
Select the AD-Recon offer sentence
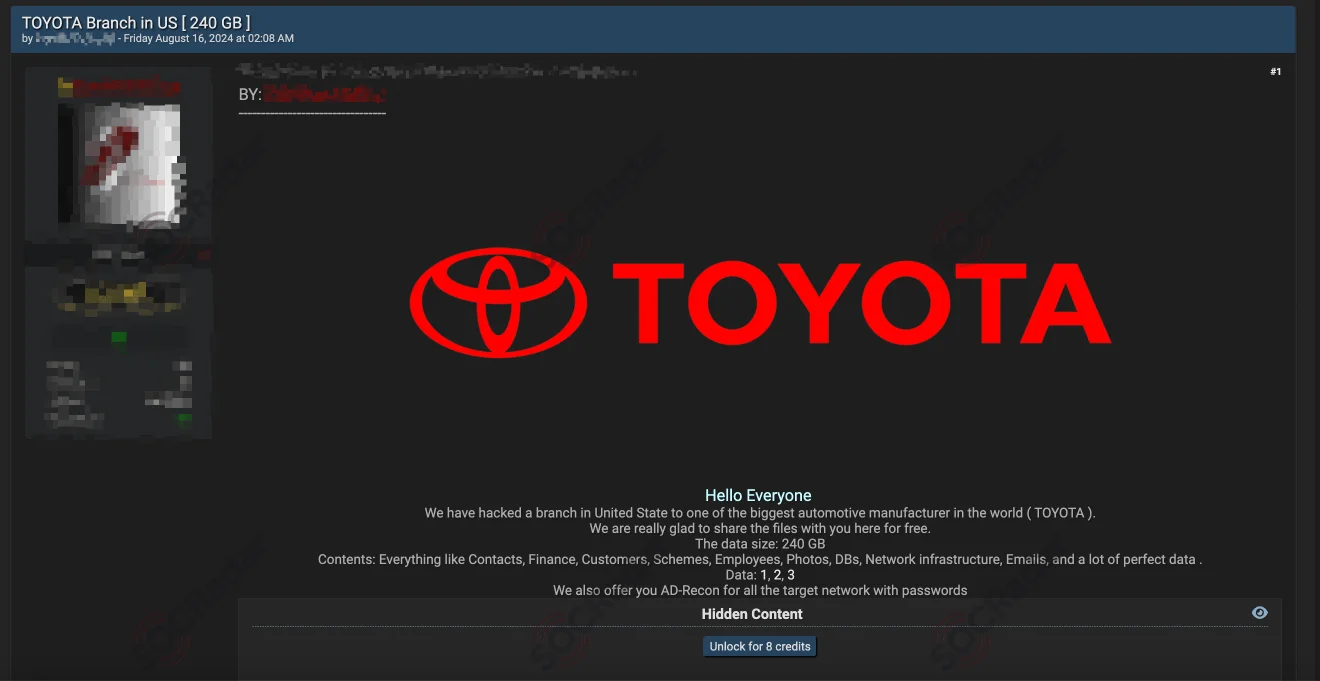(760, 590)
